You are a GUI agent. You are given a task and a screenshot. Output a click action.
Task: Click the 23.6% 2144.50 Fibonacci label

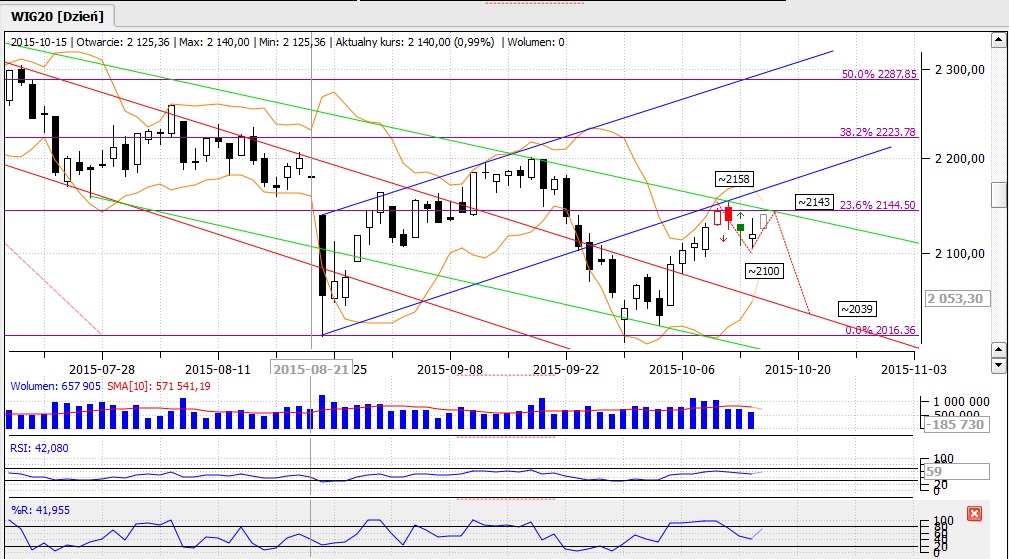click(x=877, y=205)
